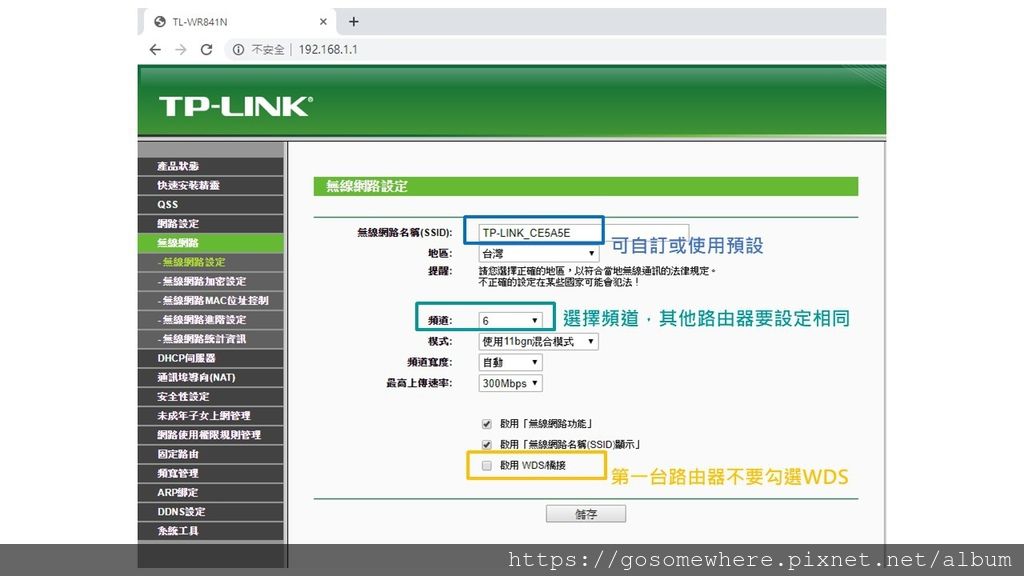The image size is (1024, 576).
Task: Open DHCP伺服器 menu item
Action: 211,358
